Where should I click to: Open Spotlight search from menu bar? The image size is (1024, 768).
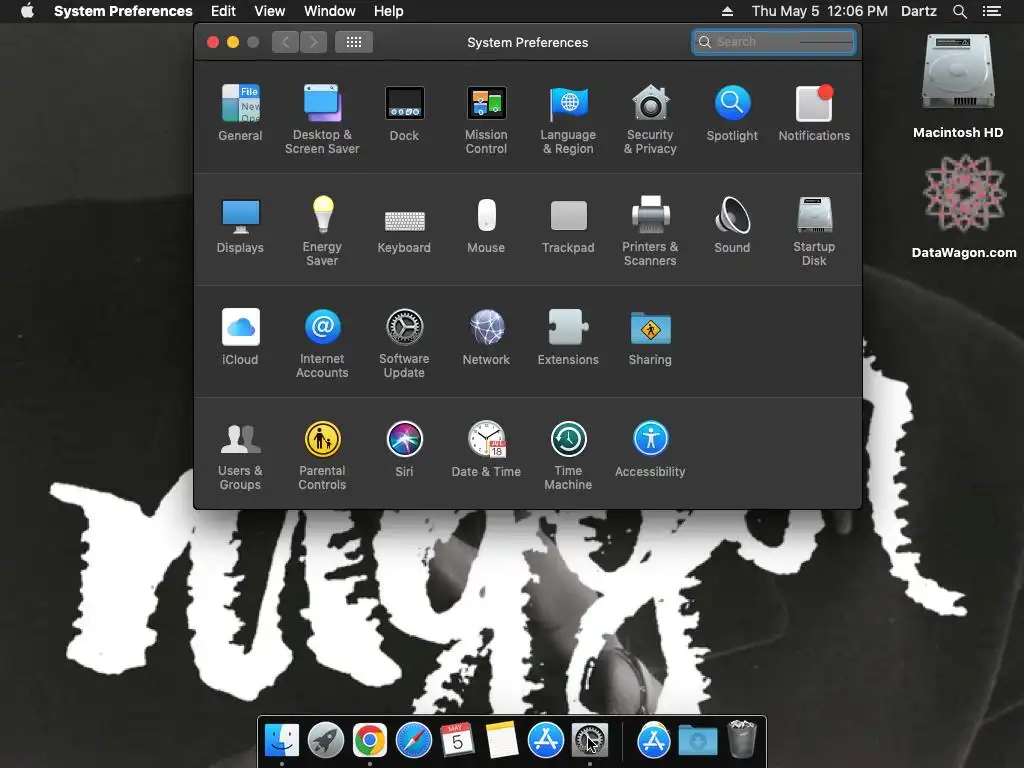[x=959, y=11]
